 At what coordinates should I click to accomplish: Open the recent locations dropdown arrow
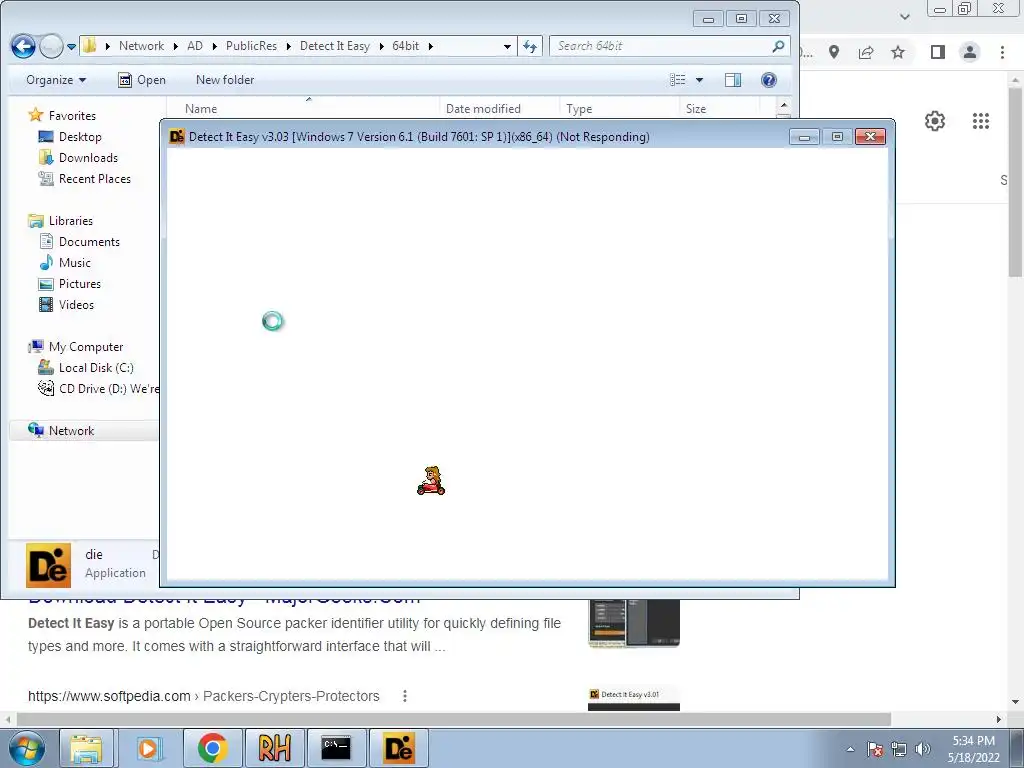pyautogui.click(x=71, y=47)
